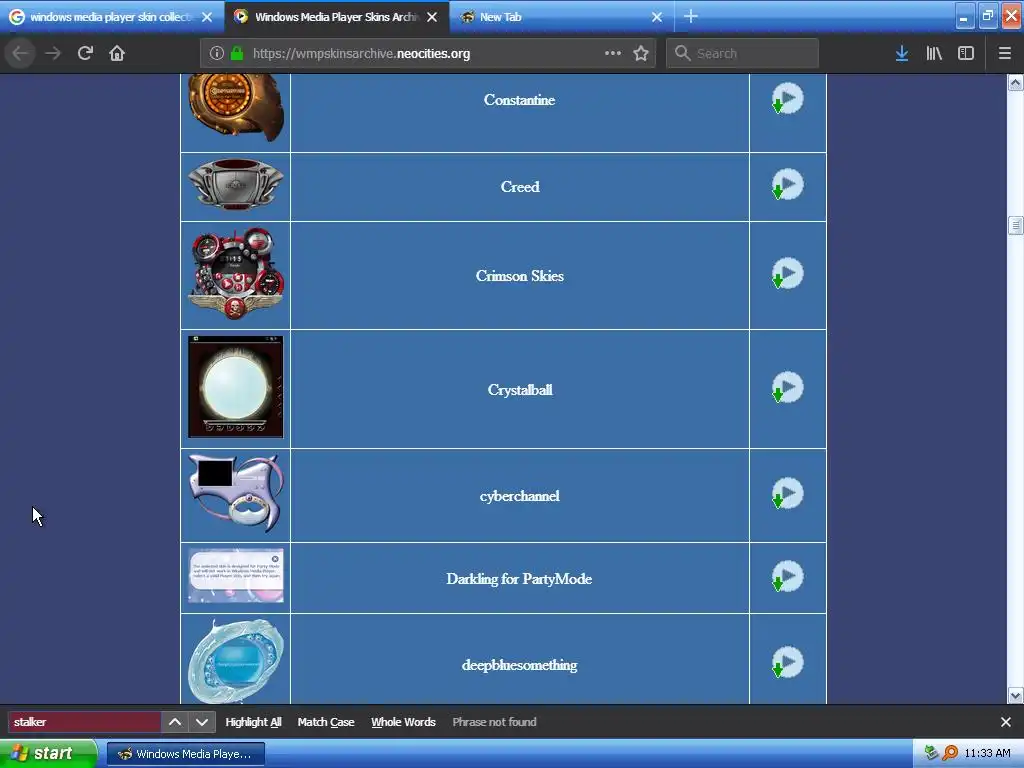Viewport: 1024px width, 768px height.
Task: Open the Downloads panel arrow
Action: coord(902,54)
